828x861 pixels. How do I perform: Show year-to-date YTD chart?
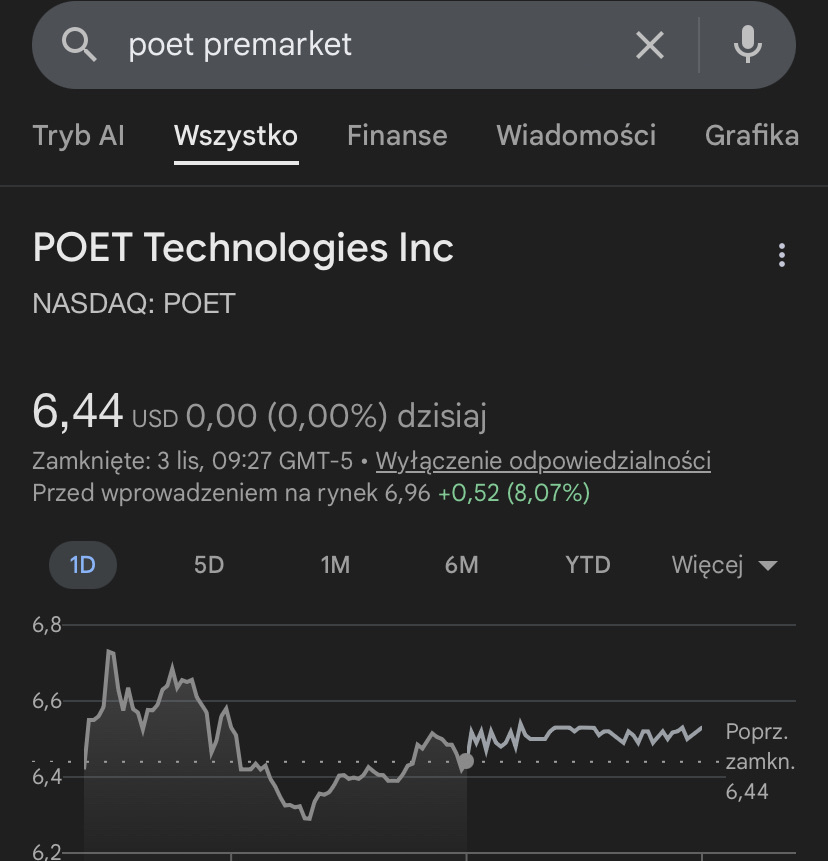click(587, 565)
